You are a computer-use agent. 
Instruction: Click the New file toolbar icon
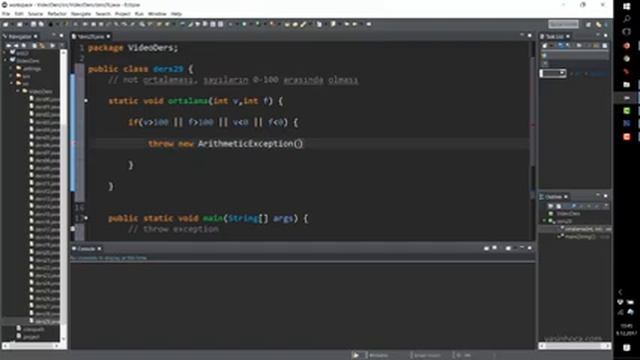point(6,24)
